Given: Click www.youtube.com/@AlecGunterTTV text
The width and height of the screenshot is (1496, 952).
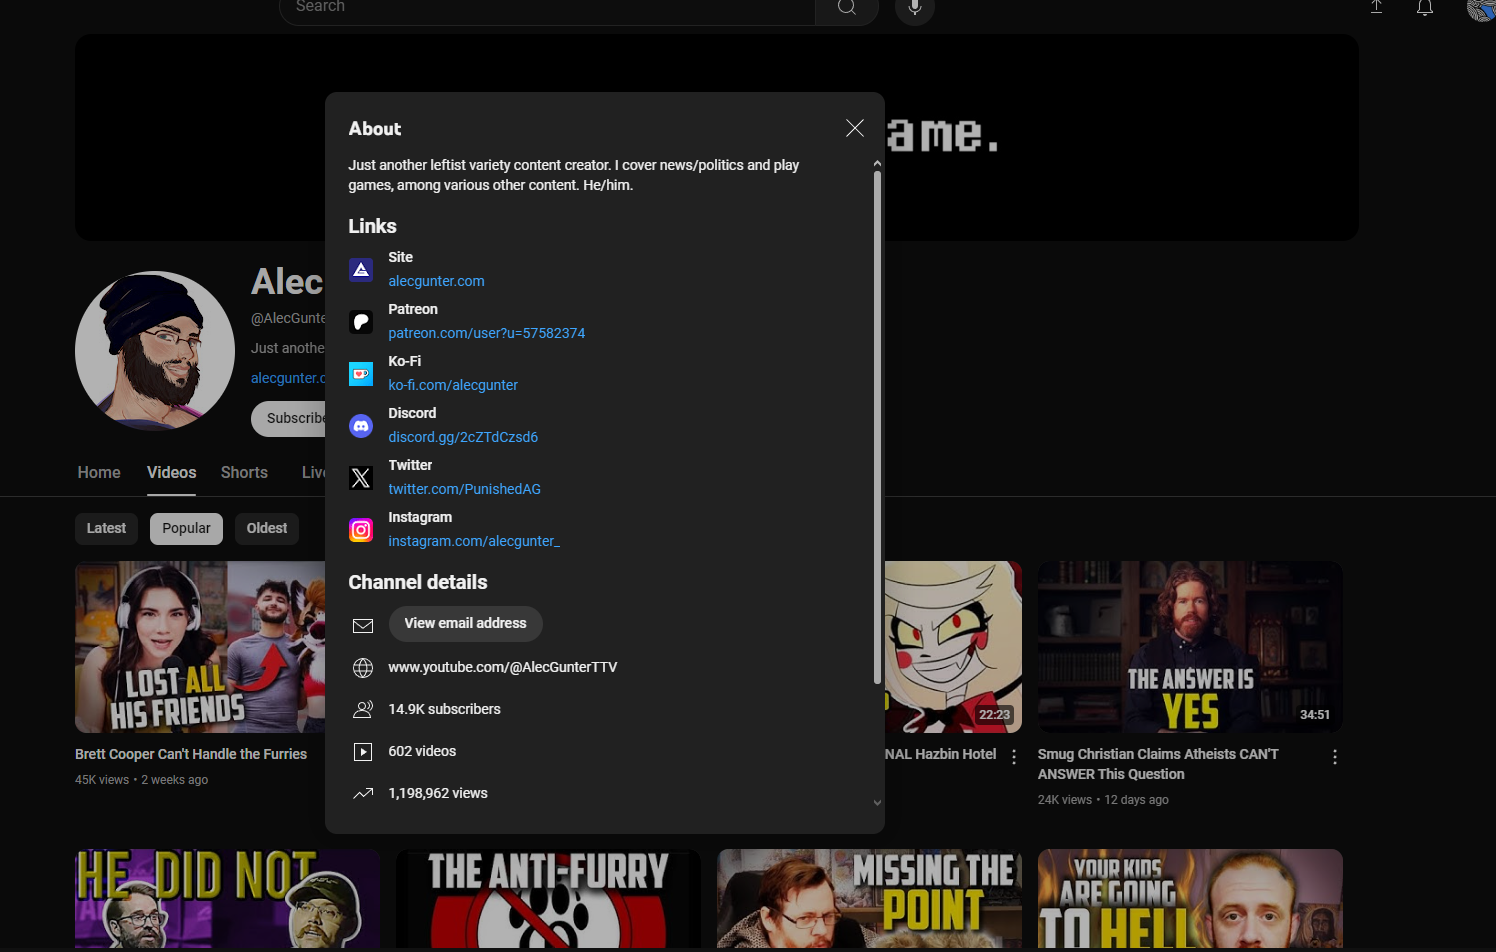Looking at the screenshot, I should coord(502,667).
